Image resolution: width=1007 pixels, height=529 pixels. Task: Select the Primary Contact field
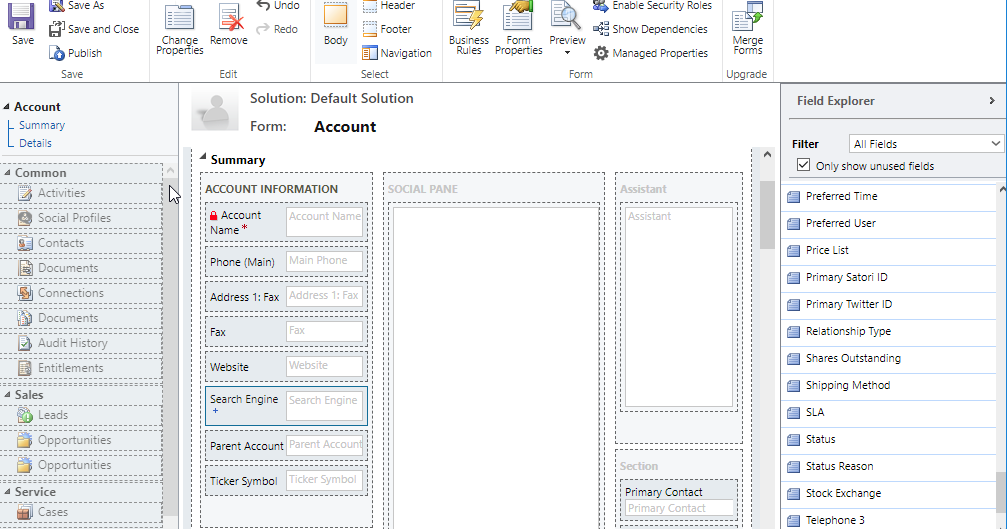coord(679,499)
